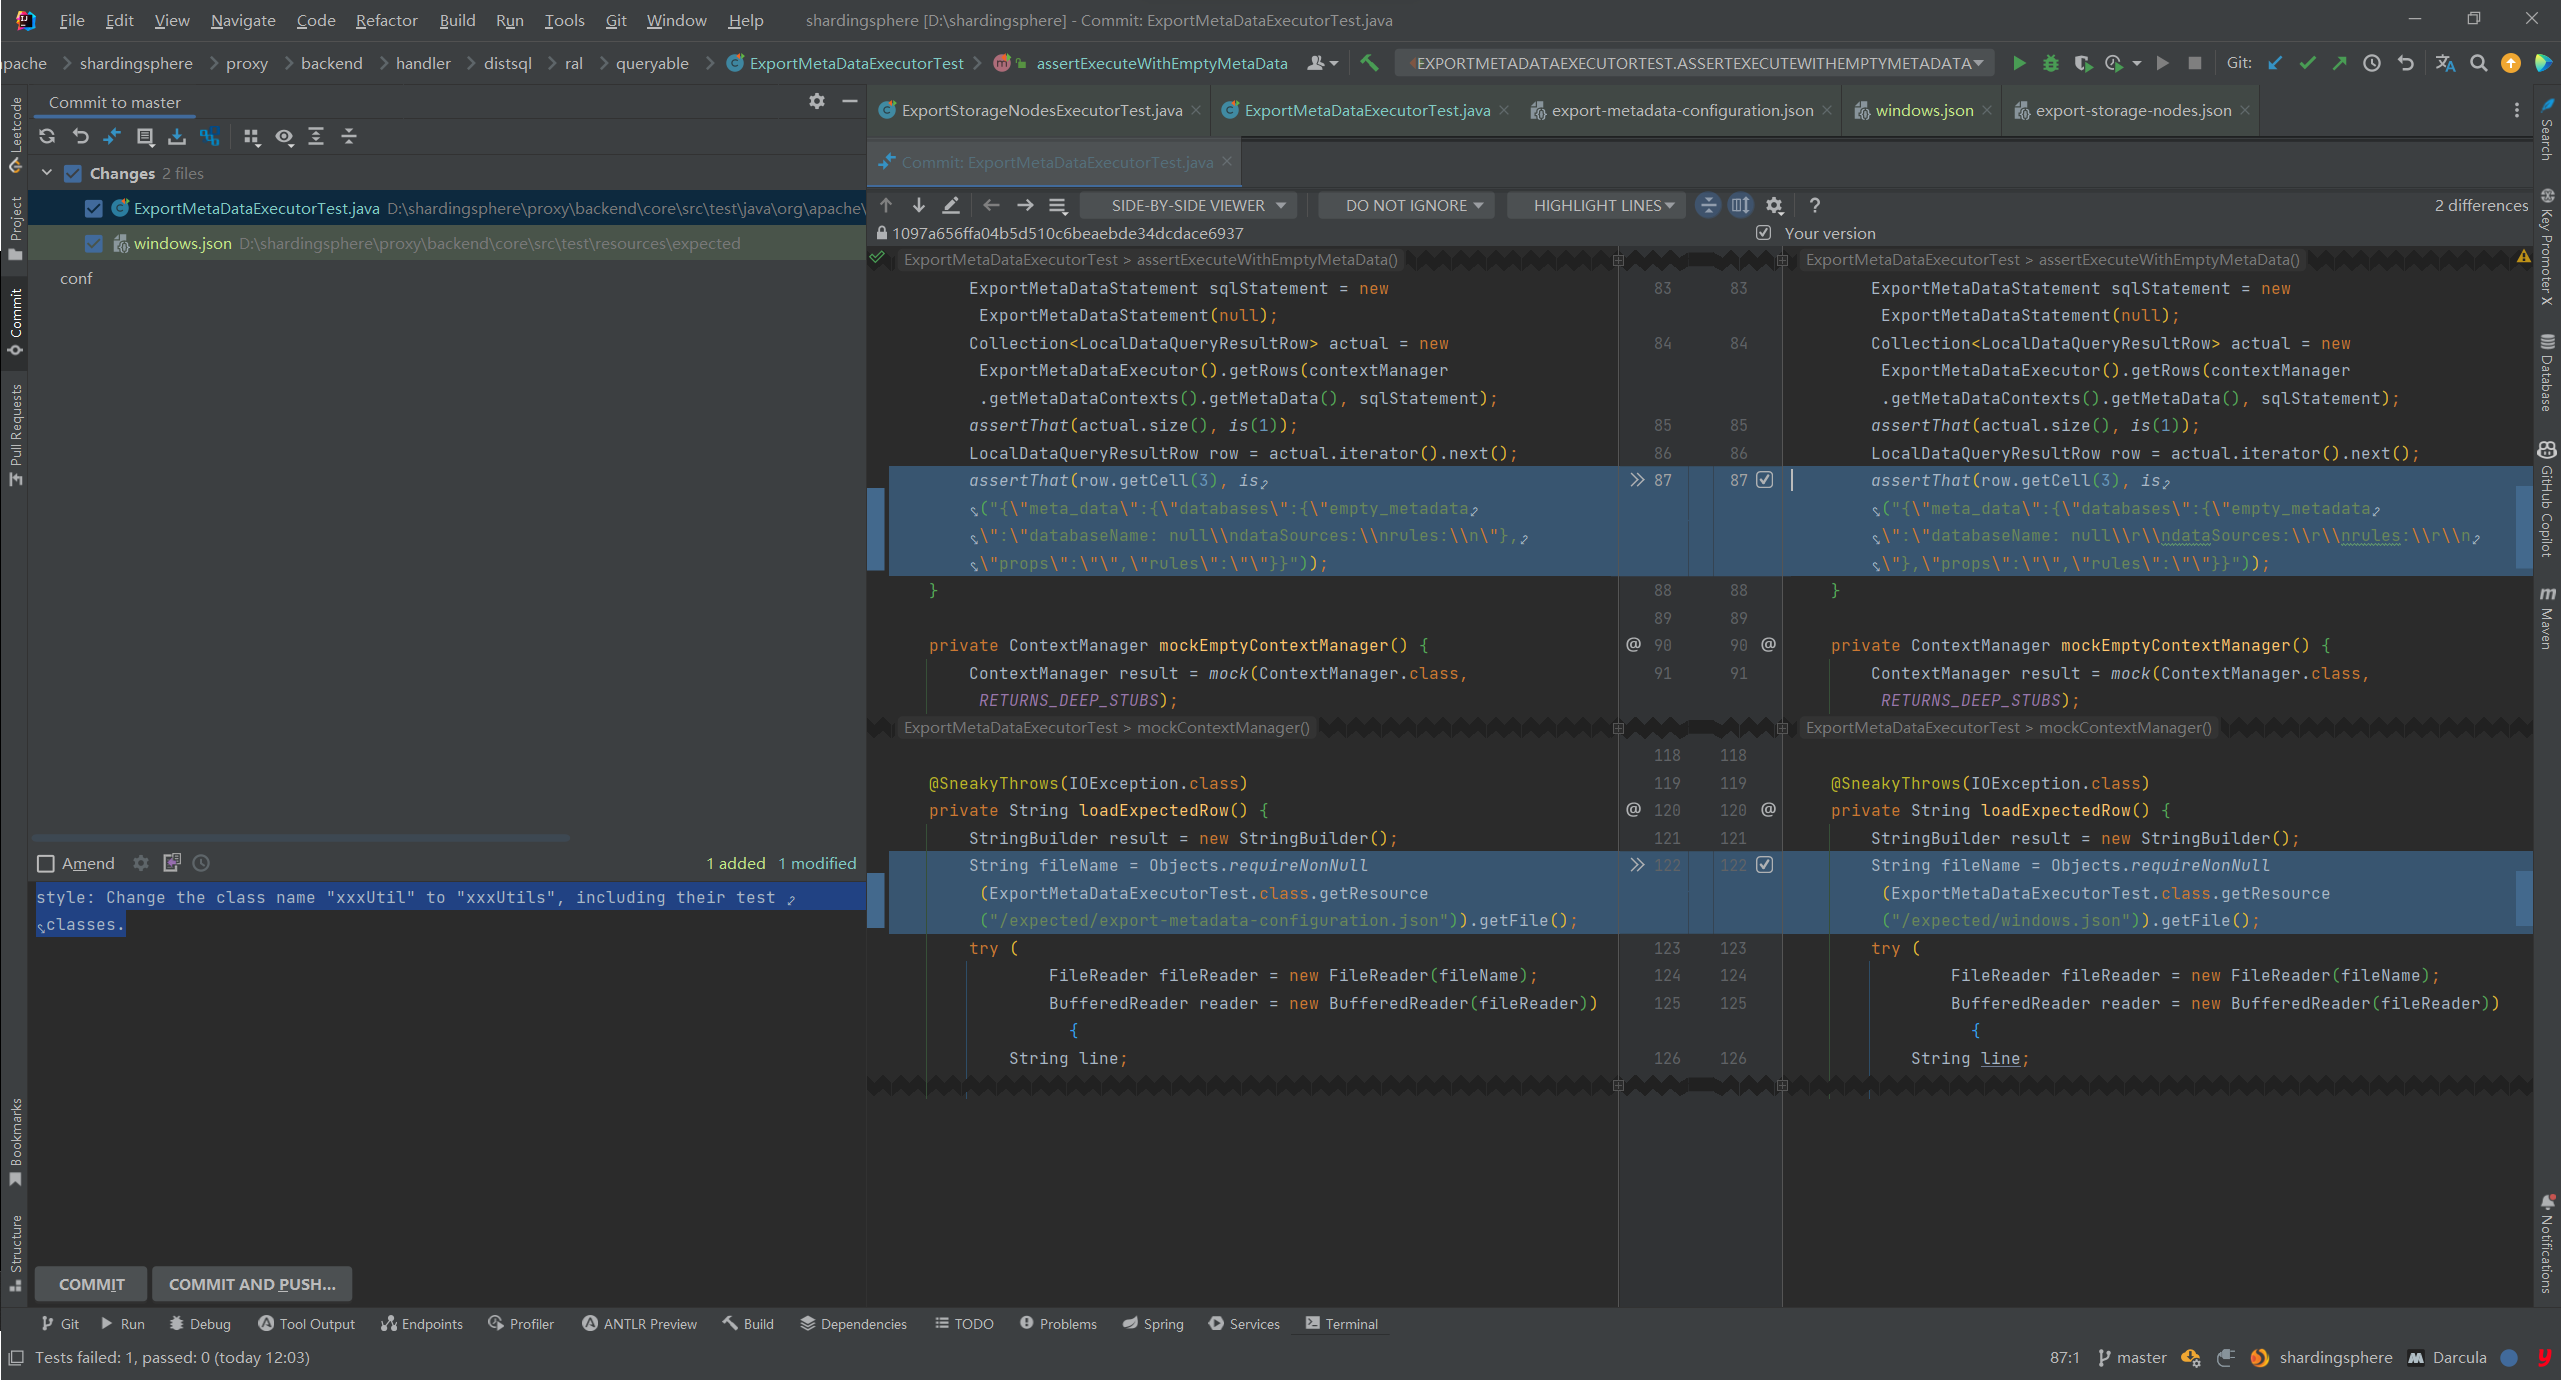Click the green Run button in main toolbar
The image size is (2561, 1380).
pyautogui.click(x=2018, y=63)
